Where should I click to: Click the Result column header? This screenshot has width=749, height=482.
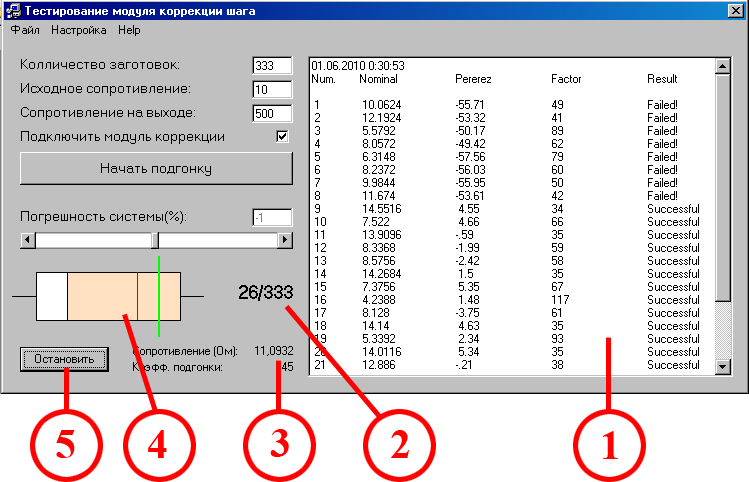[x=662, y=79]
